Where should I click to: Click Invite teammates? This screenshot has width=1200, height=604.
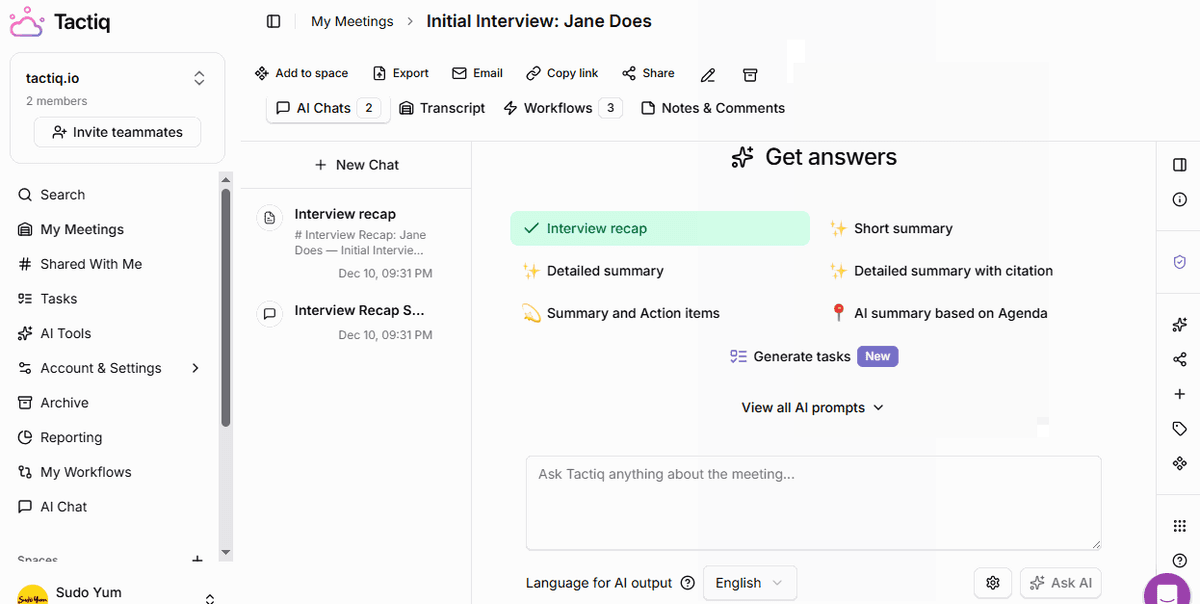117,132
